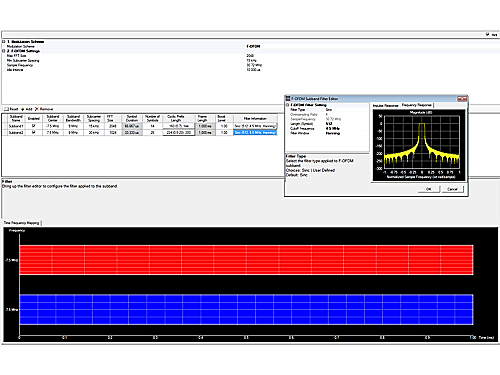The width and height of the screenshot is (500, 375).
Task: Click the red -7.5 MHz subband block
Action: coord(246,260)
